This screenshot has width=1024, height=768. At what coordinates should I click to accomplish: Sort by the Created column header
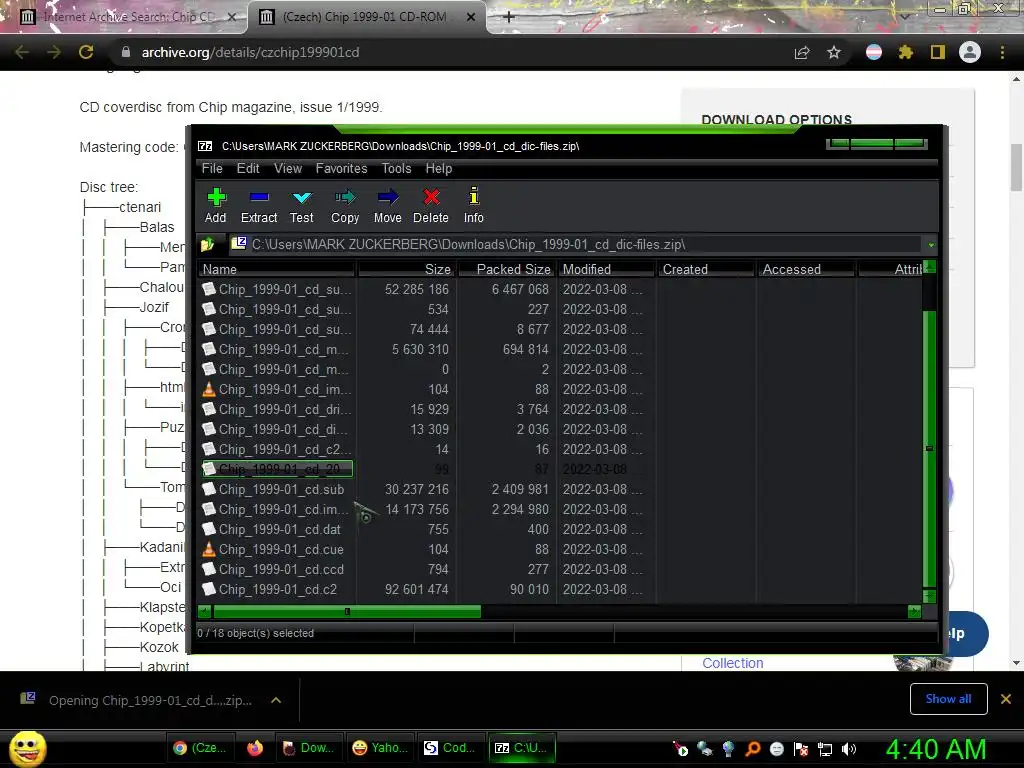pos(707,269)
